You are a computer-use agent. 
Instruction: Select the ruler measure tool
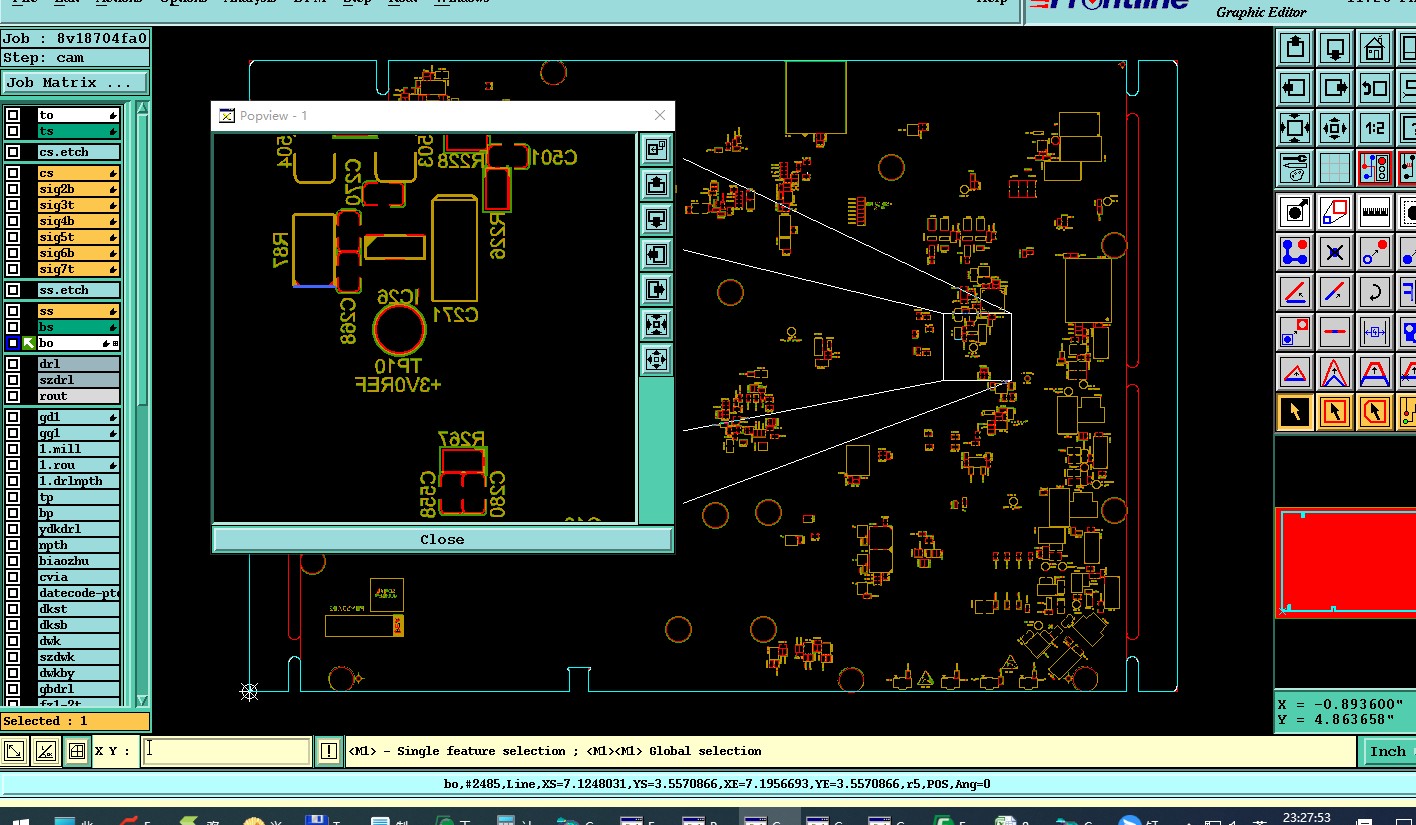pos(1375,211)
